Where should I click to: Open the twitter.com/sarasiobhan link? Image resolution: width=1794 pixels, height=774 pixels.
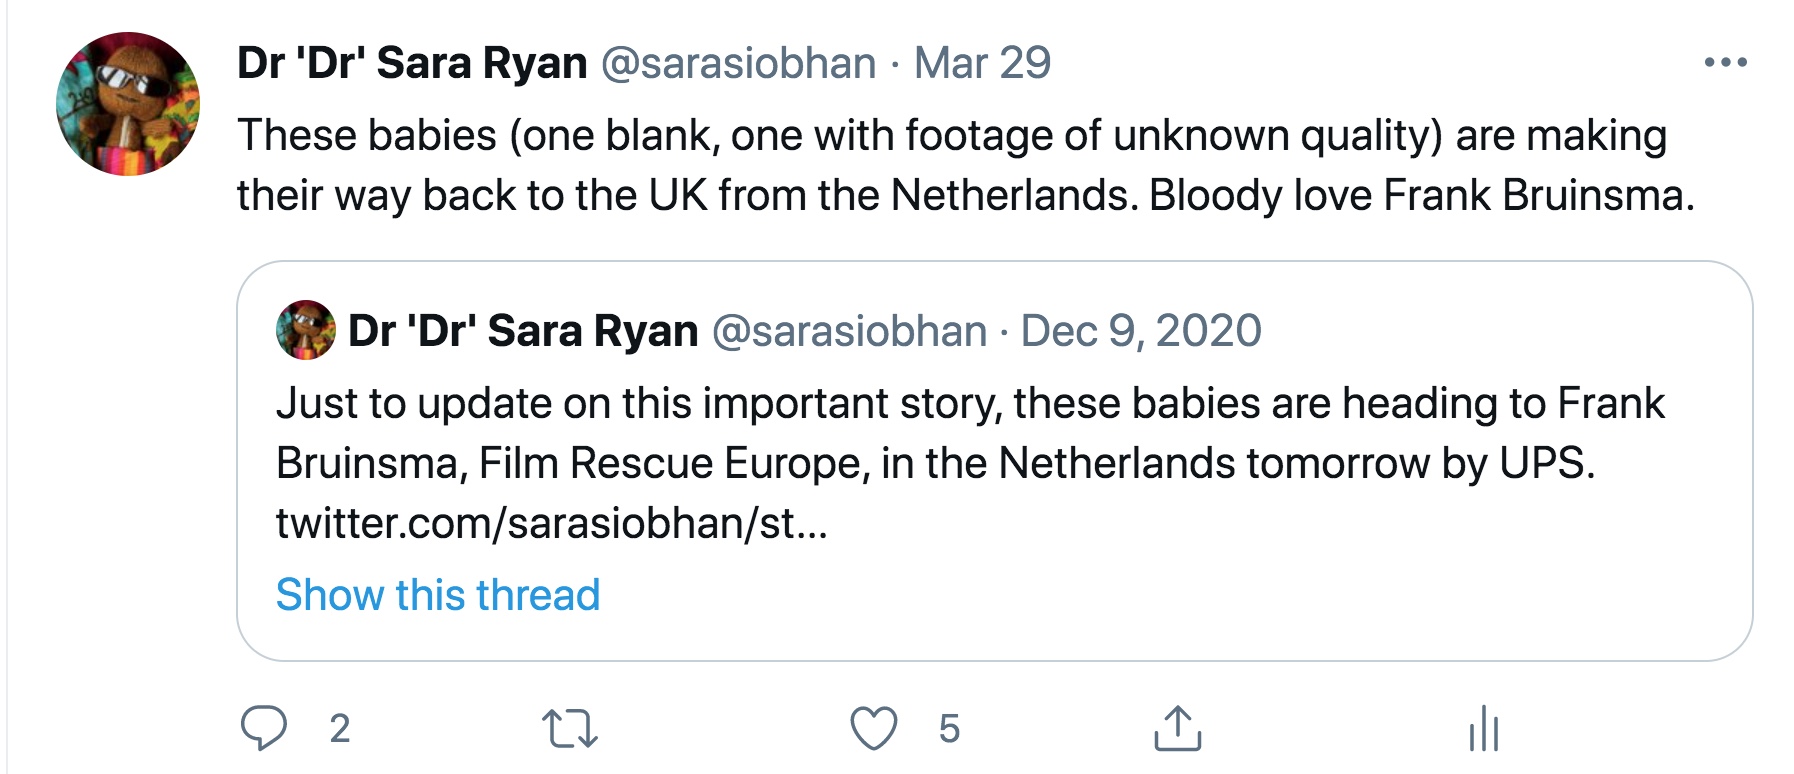pos(551,523)
